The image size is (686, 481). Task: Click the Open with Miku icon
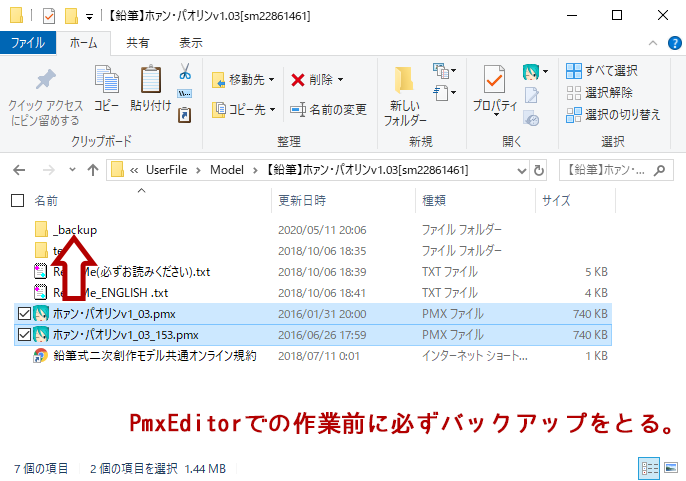point(531,71)
